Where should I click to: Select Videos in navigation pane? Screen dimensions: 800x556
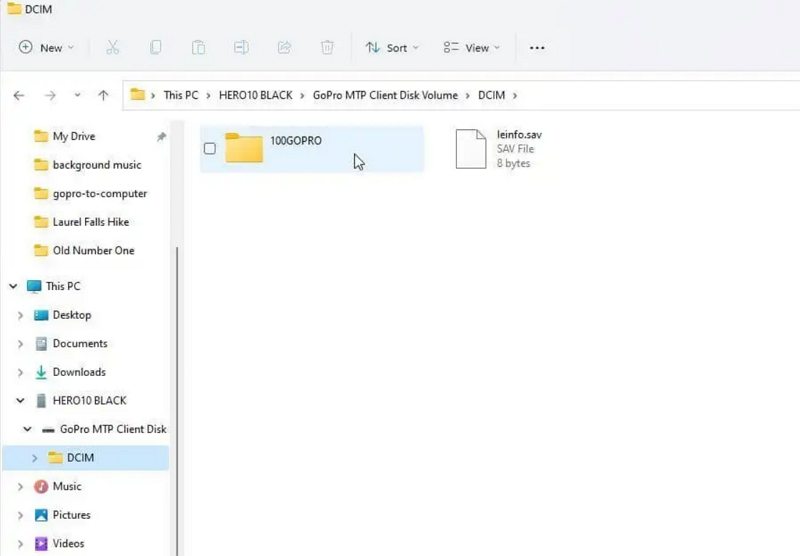[68, 544]
